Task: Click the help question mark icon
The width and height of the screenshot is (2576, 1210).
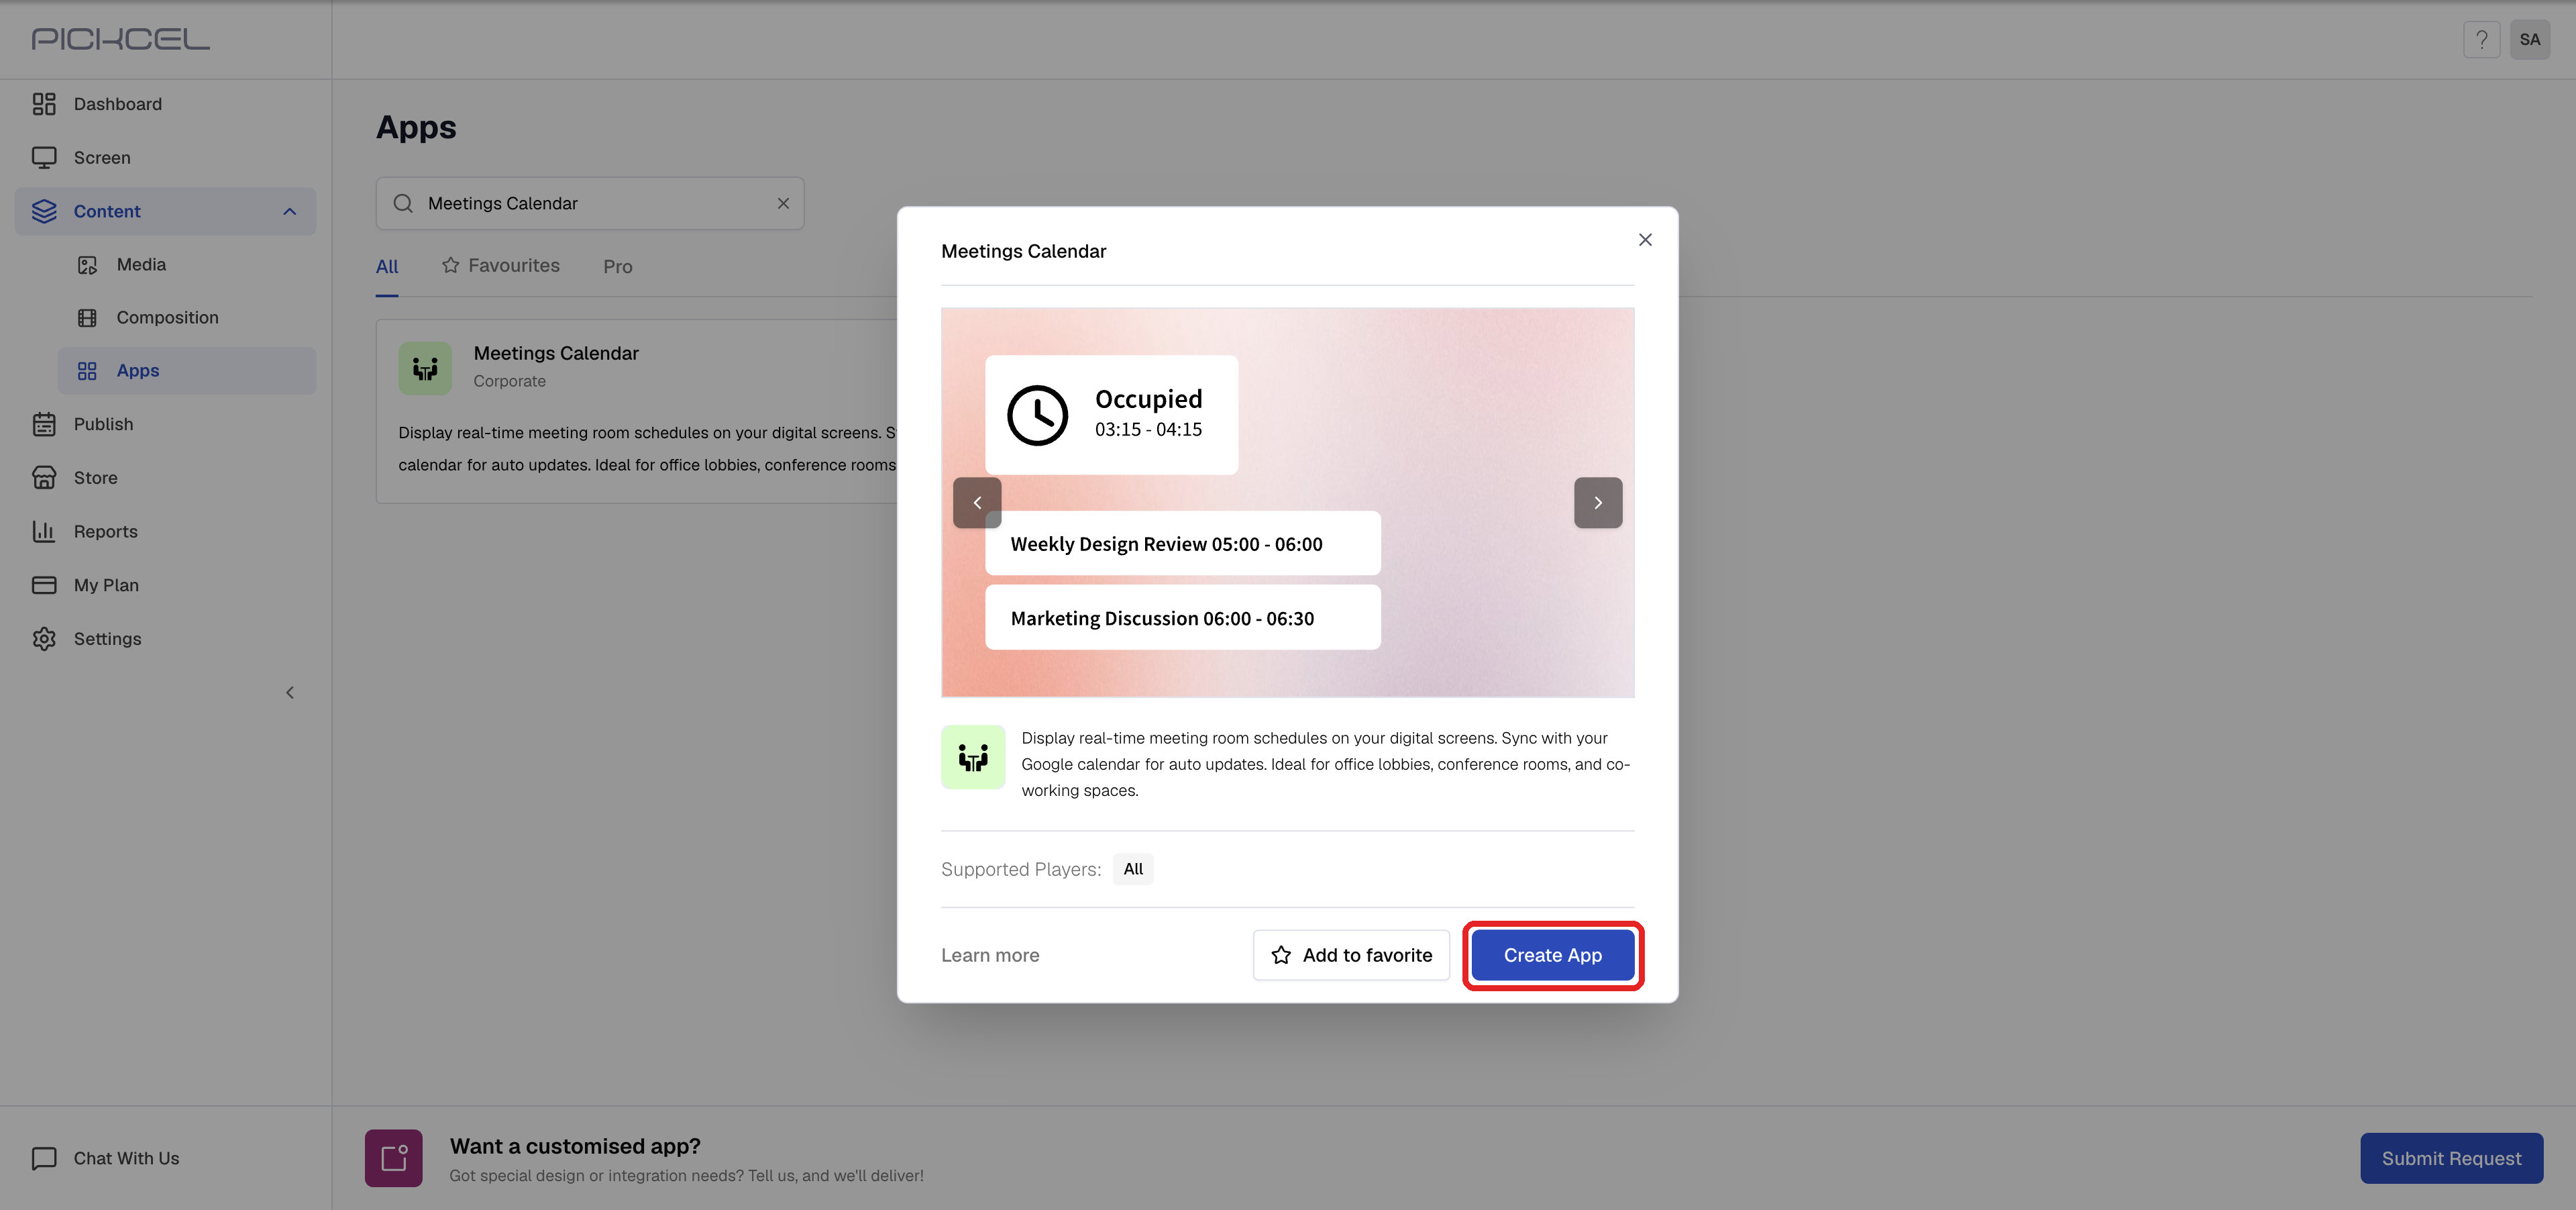Action: coord(2481,40)
